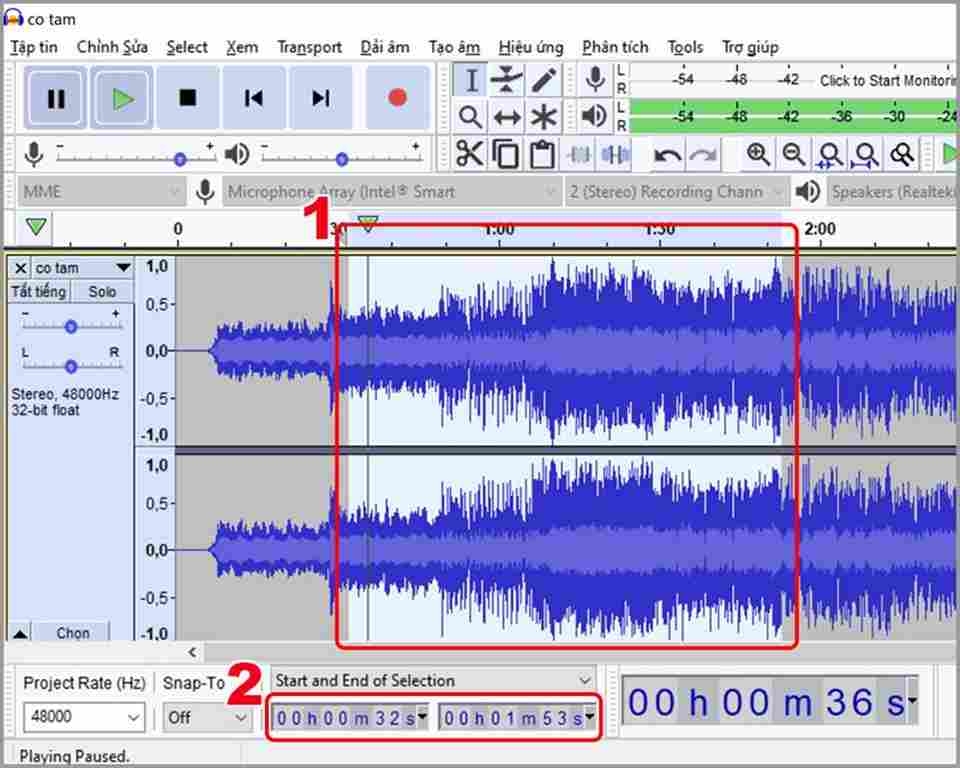The height and width of the screenshot is (768, 960).
Task: Enable Solo on the co tam track
Action: pyautogui.click(x=100, y=291)
